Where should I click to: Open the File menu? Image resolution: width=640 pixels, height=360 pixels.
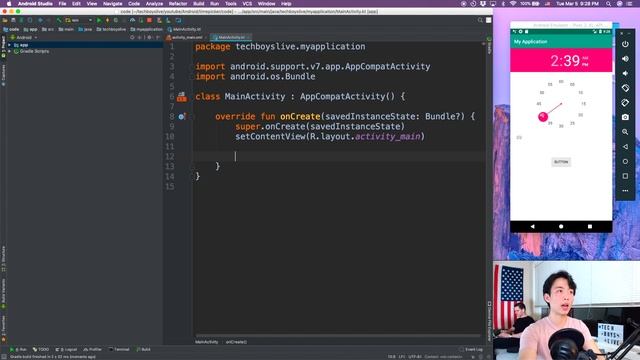click(x=62, y=3)
